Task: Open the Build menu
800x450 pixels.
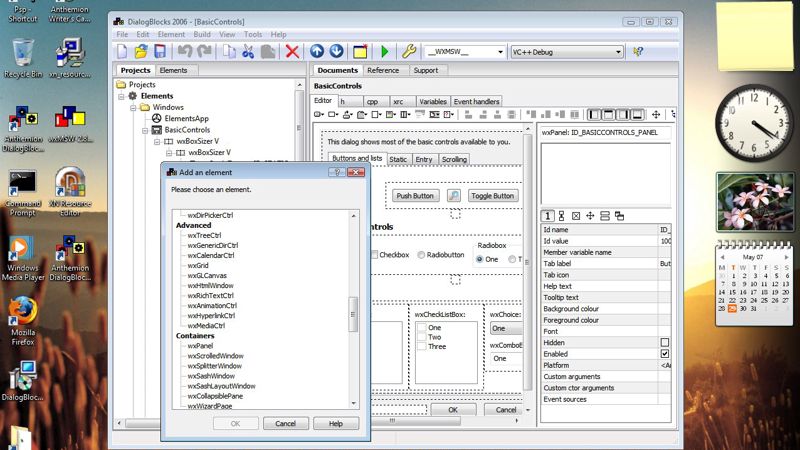Action: pos(202,34)
